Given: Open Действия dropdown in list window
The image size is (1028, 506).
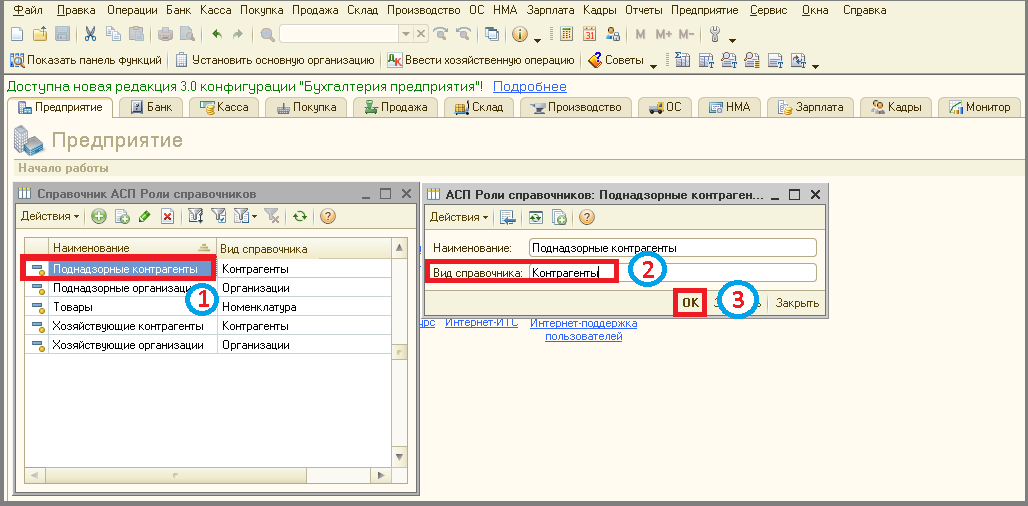Looking at the screenshot, I should (50, 216).
